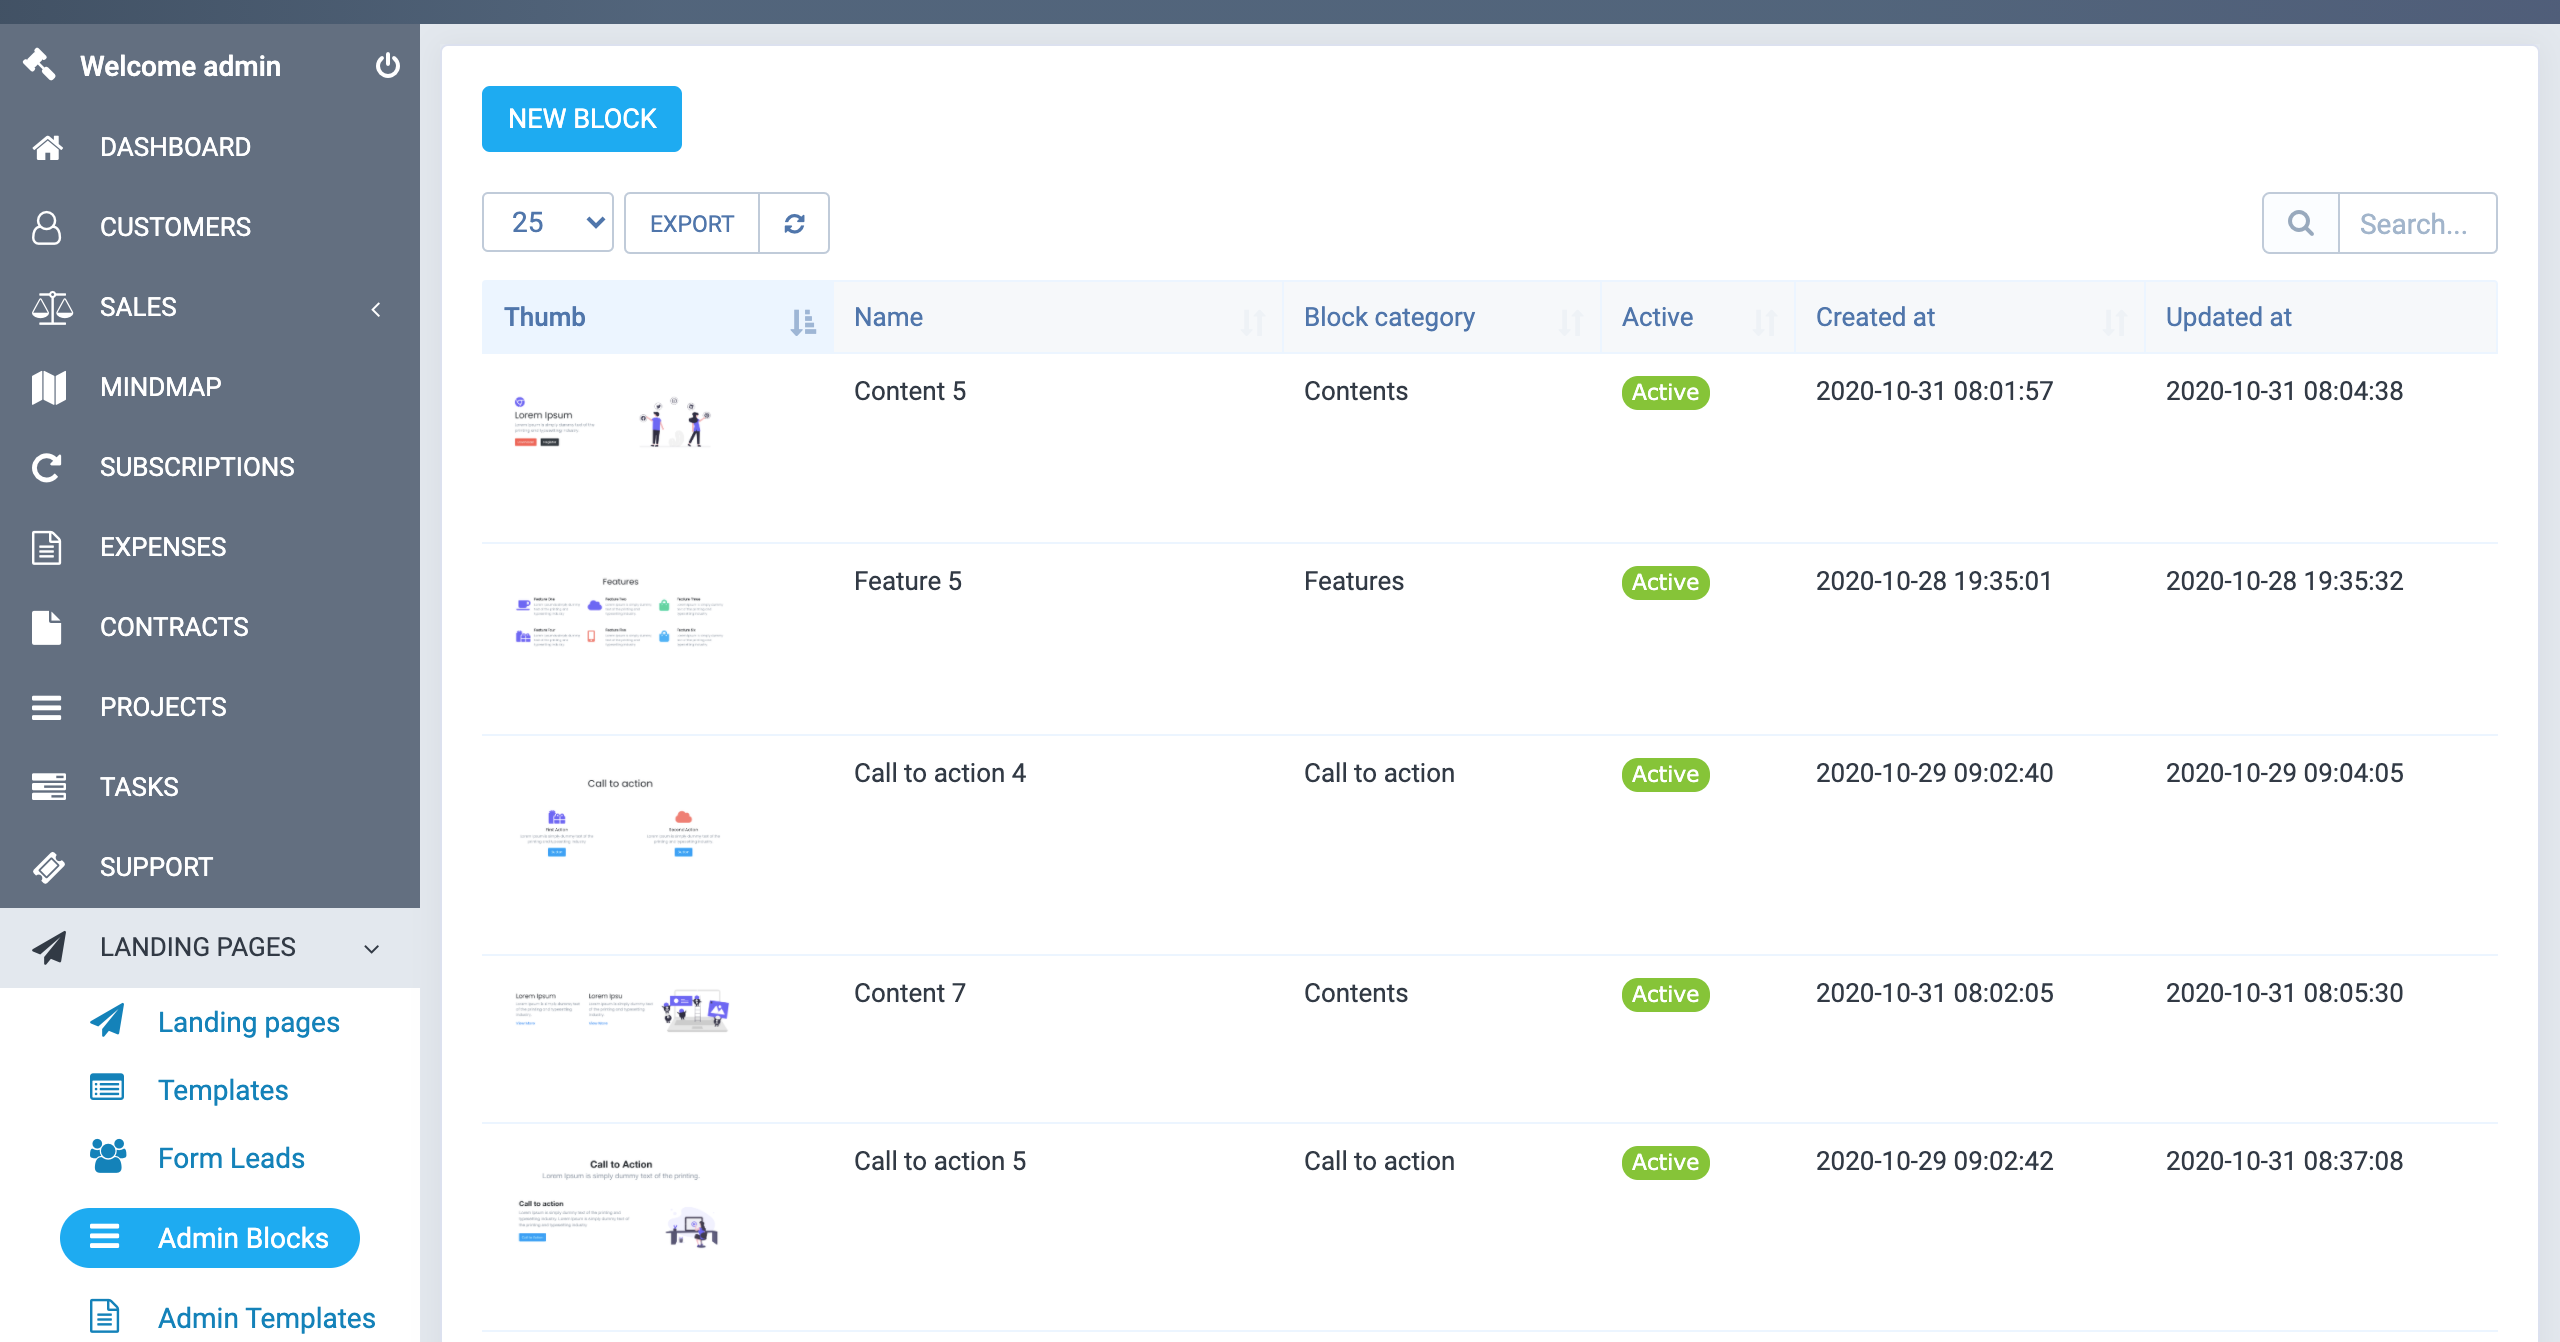Open Admin Templates menu item

[x=266, y=1317]
